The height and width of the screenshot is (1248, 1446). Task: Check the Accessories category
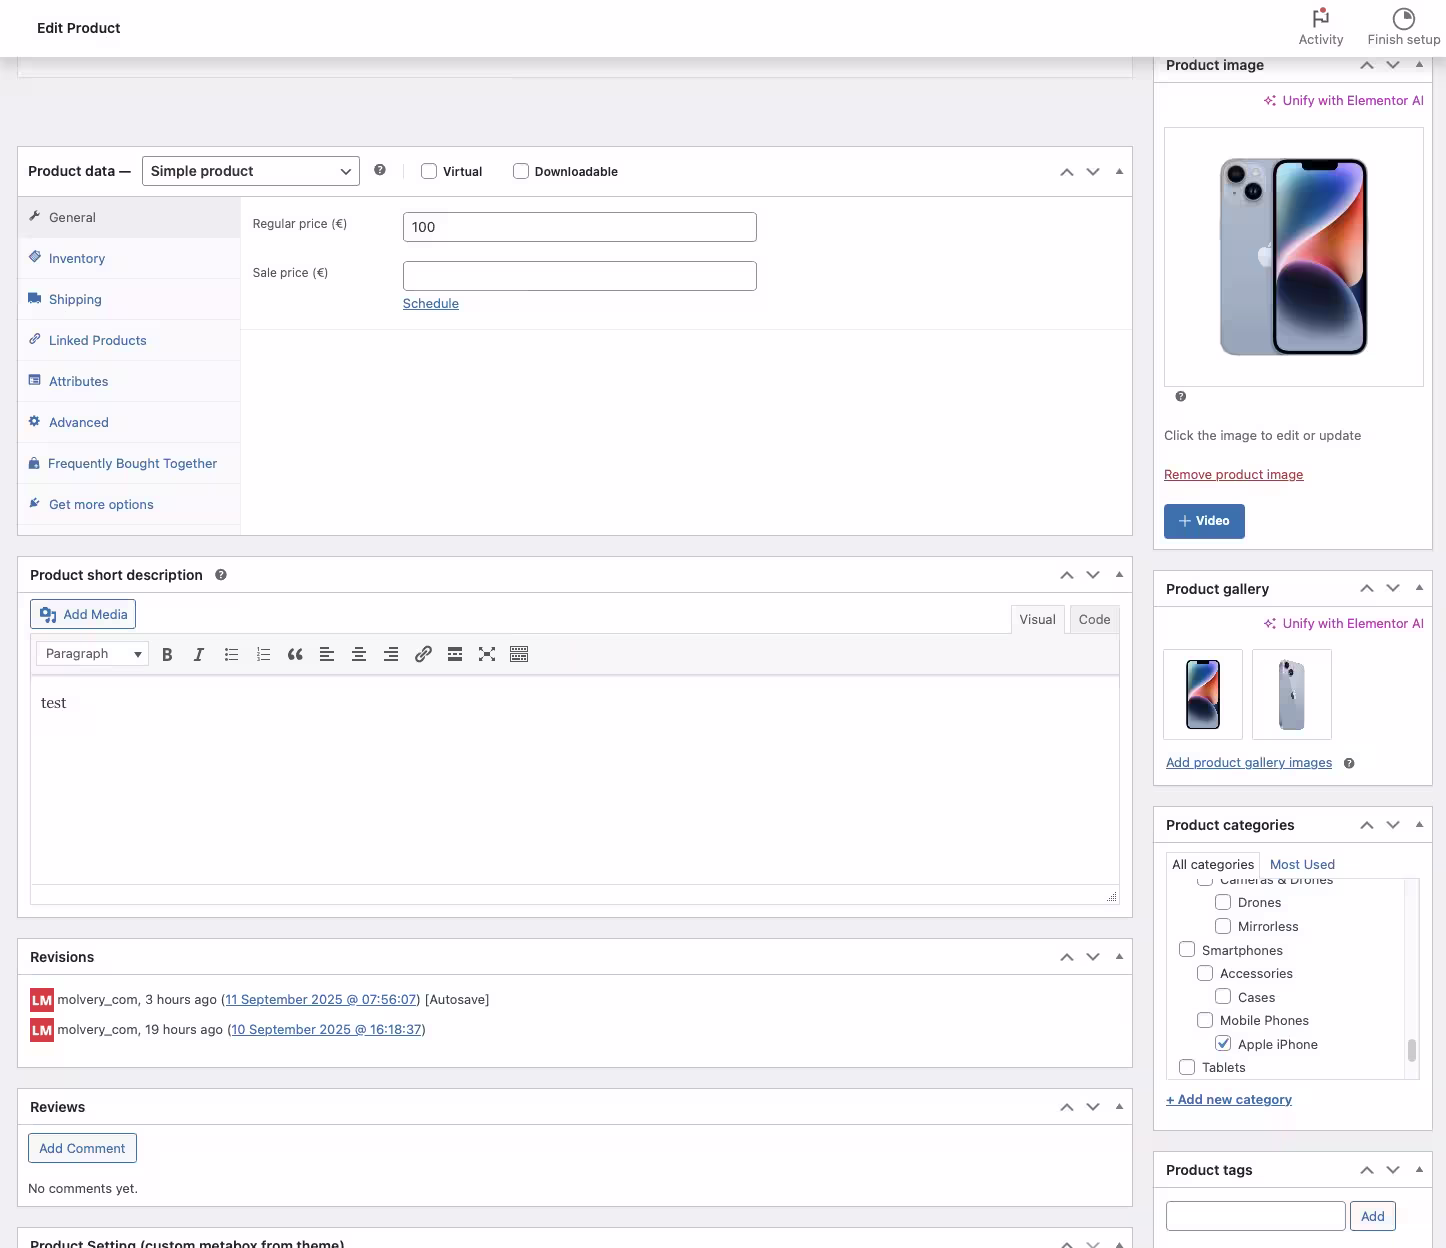click(1205, 973)
